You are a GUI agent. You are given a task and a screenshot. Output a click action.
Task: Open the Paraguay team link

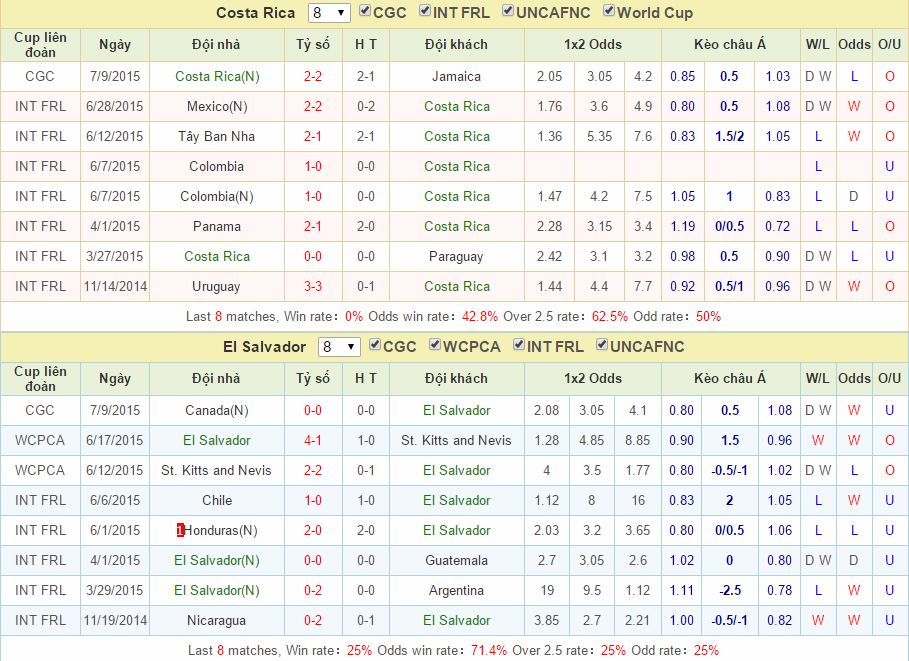click(x=456, y=256)
